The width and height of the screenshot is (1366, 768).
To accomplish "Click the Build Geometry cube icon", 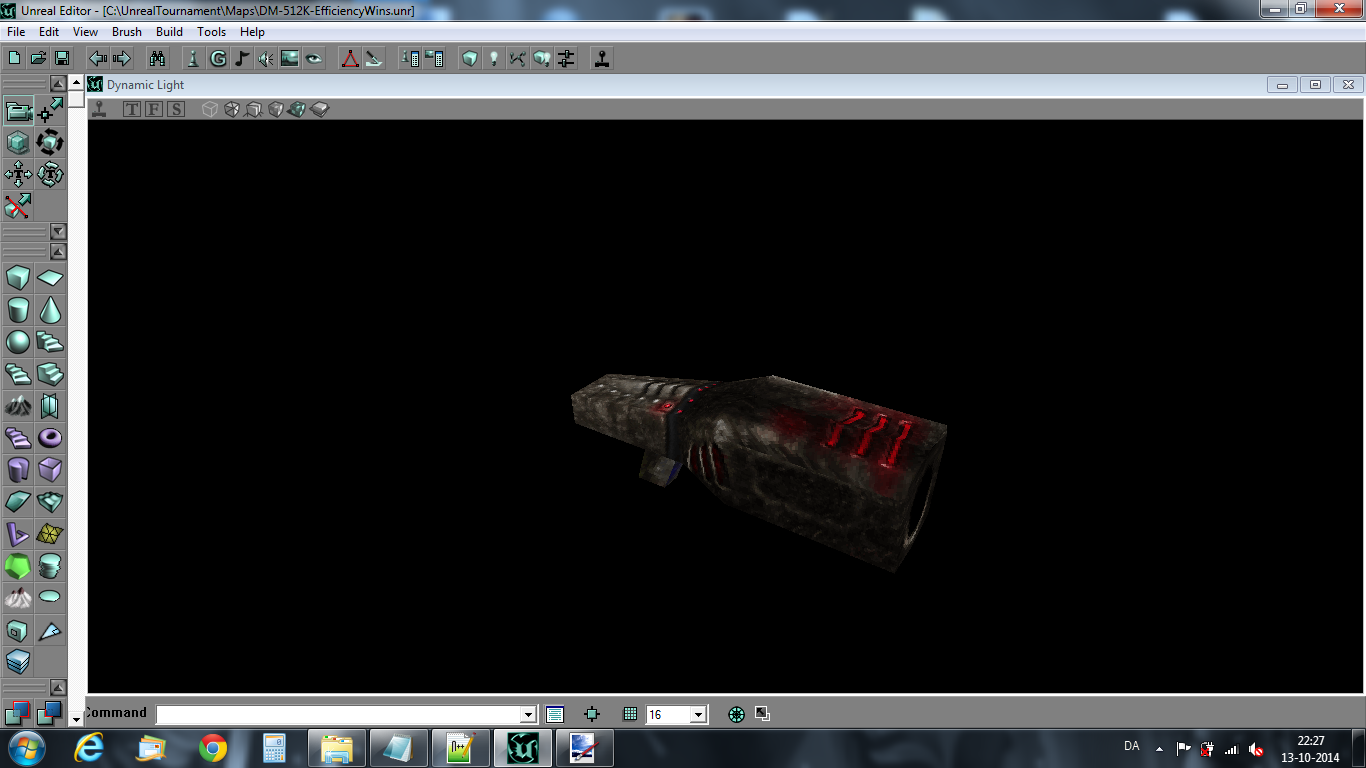I will [470, 59].
